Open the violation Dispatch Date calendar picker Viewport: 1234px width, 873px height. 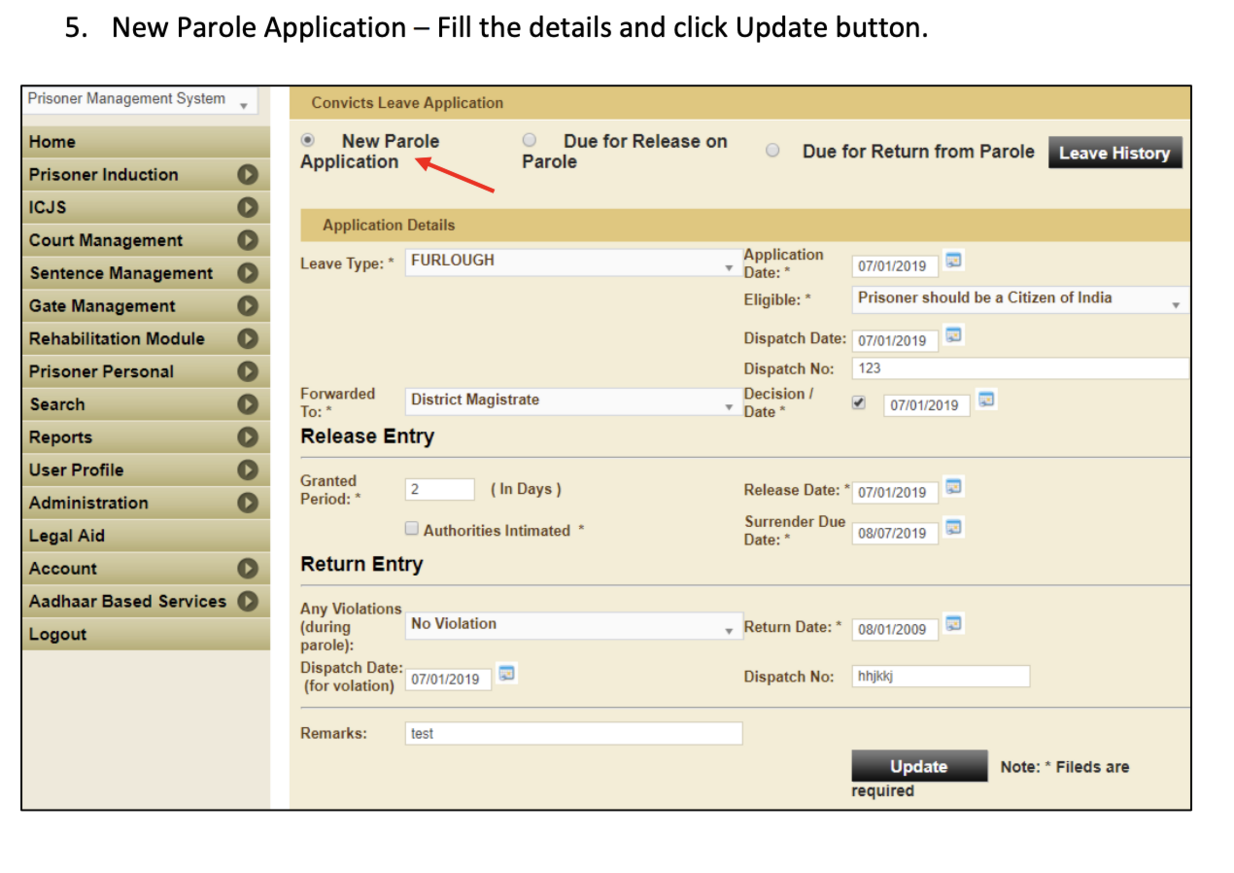(x=506, y=674)
